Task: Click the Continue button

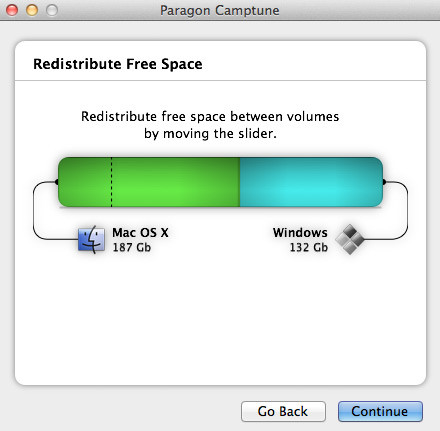Action: click(x=380, y=411)
